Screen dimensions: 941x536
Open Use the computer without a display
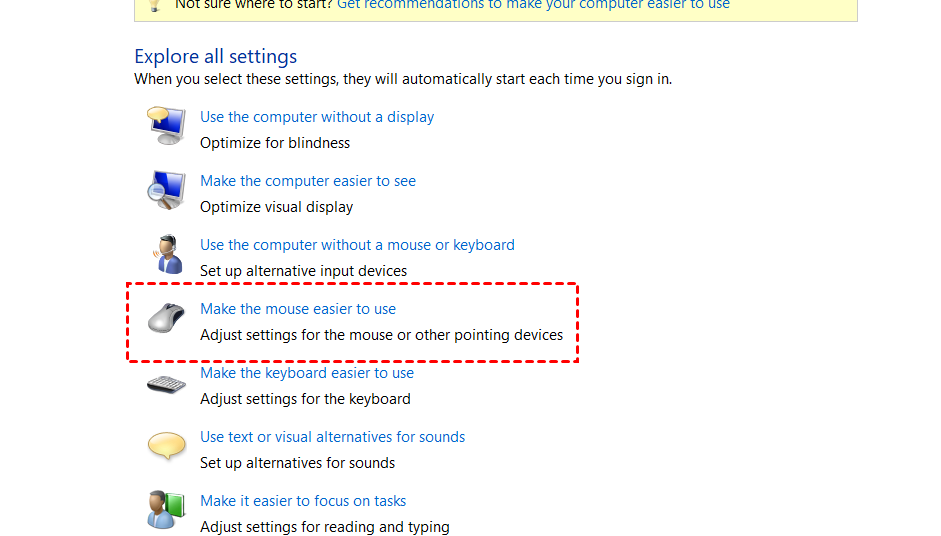tap(317, 117)
